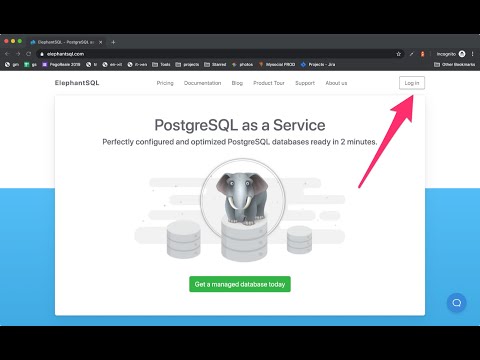Open the photos bookmark
This screenshot has height=360, width=480.
[242, 64]
